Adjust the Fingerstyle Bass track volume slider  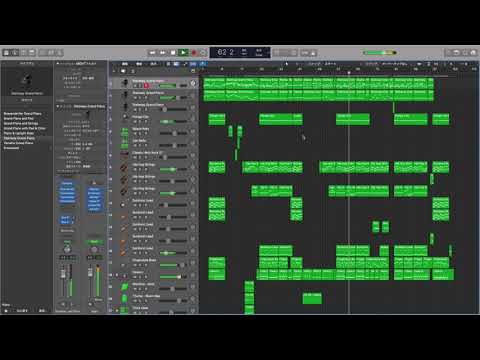(x=173, y=265)
